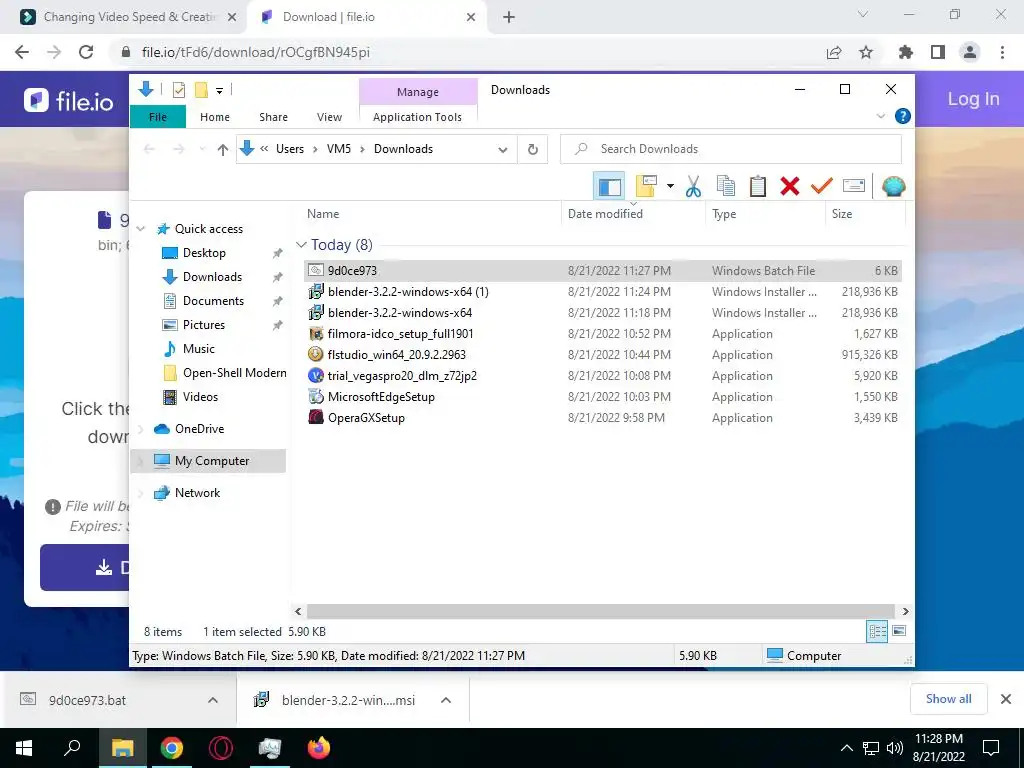Click the VM5 breadcrumb in the address bar
1024x768 pixels.
click(x=339, y=149)
